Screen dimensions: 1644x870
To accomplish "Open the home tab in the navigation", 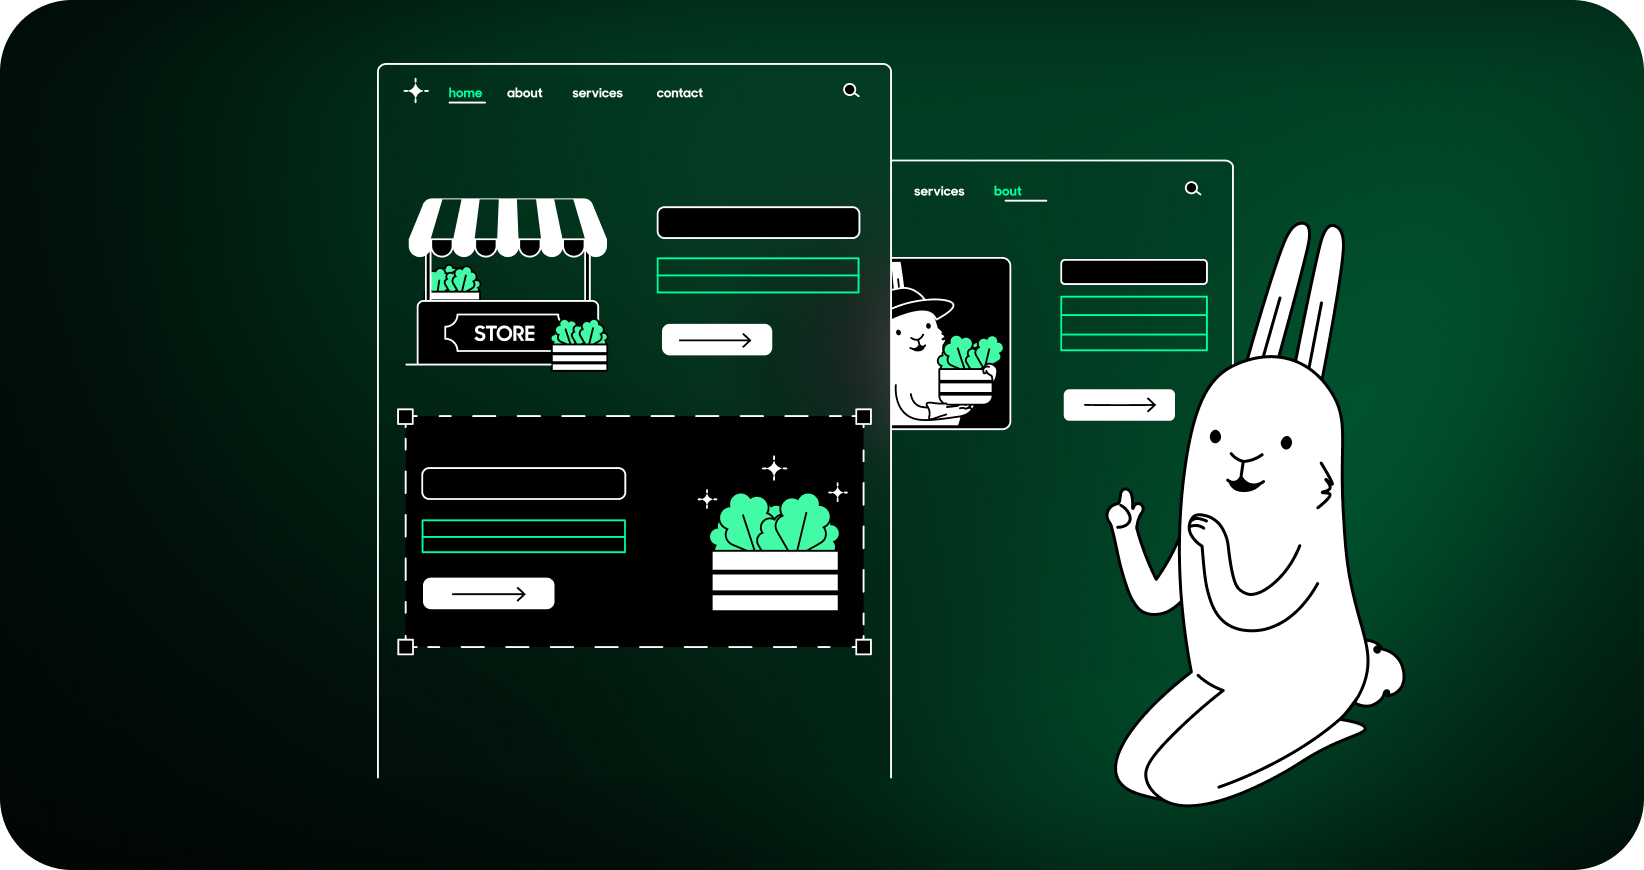I will 465,93.
